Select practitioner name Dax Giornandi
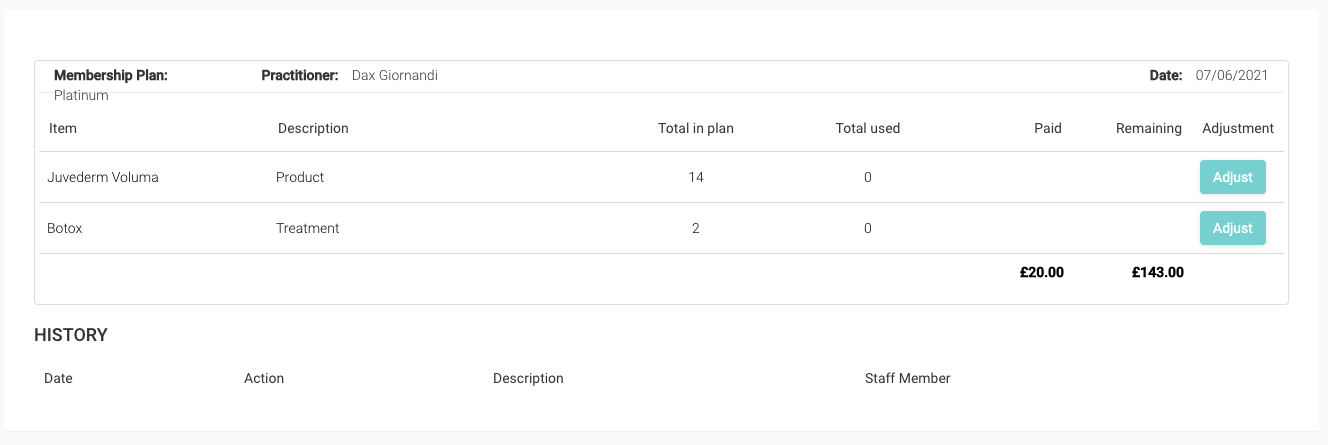 click(x=395, y=75)
